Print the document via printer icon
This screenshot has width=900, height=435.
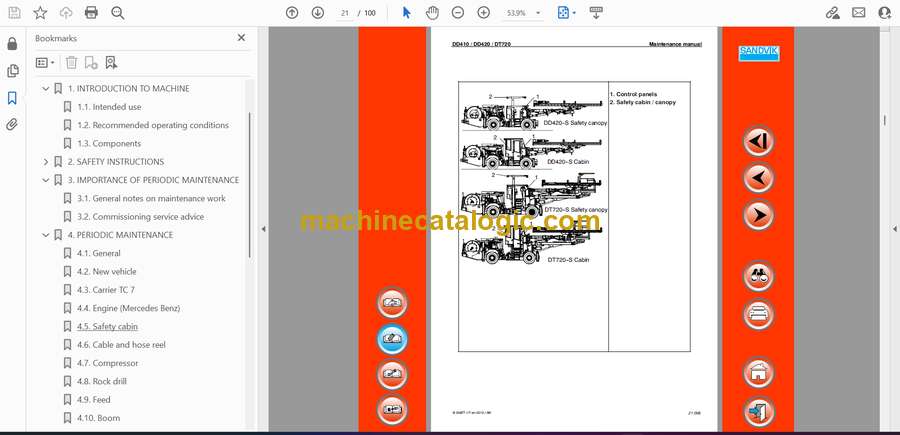[x=91, y=13]
